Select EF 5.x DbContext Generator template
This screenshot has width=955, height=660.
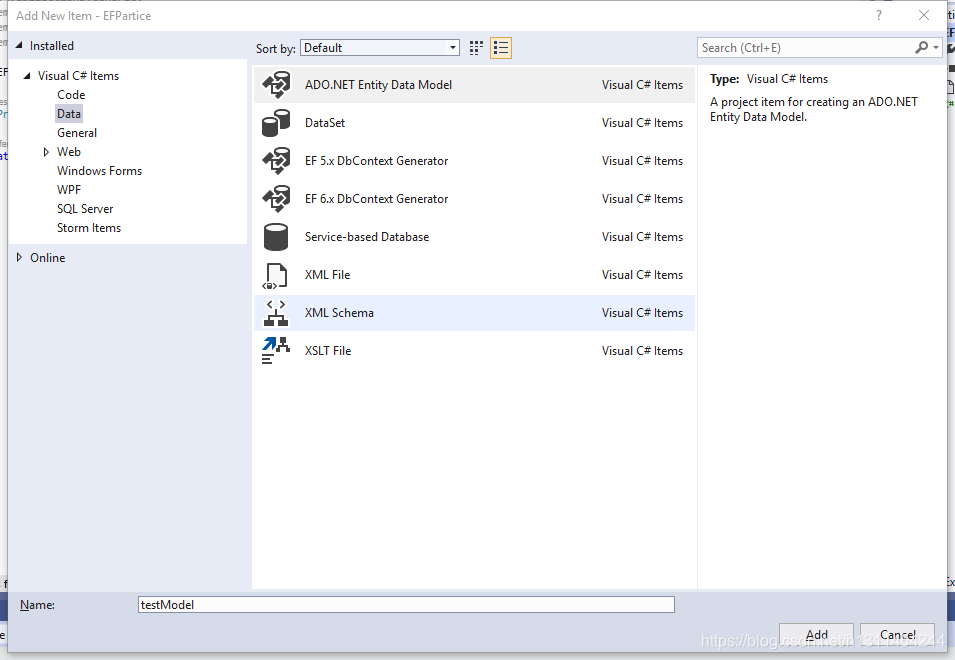click(x=474, y=161)
